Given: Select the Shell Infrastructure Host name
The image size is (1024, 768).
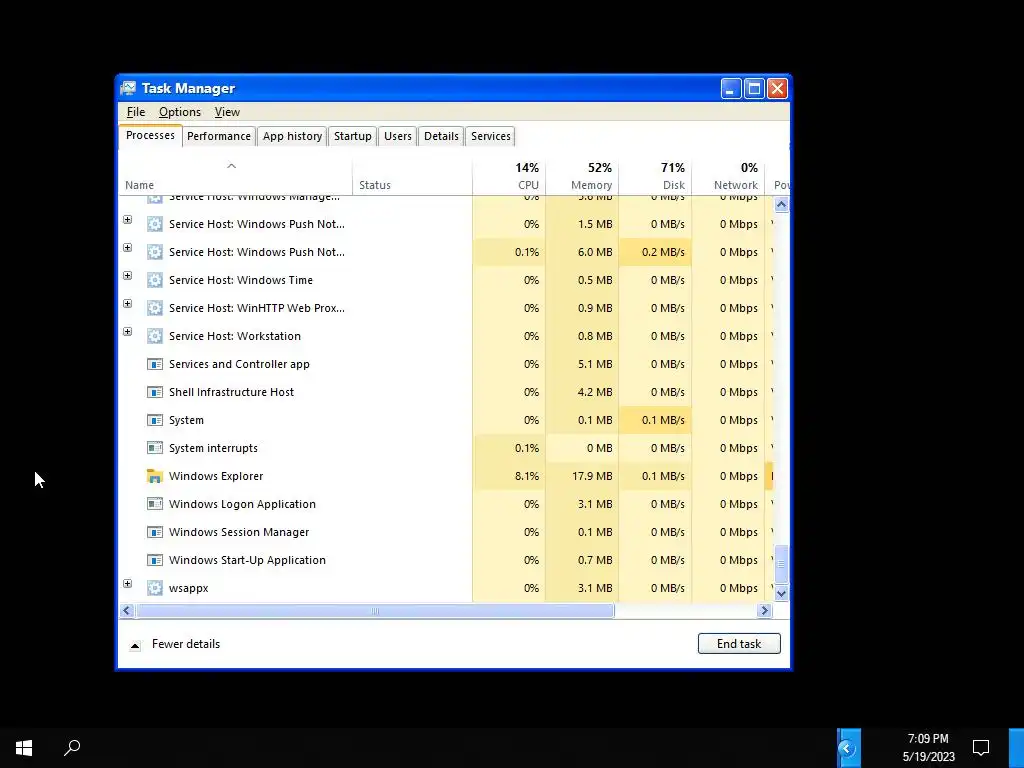Looking at the screenshot, I should pos(231,392).
